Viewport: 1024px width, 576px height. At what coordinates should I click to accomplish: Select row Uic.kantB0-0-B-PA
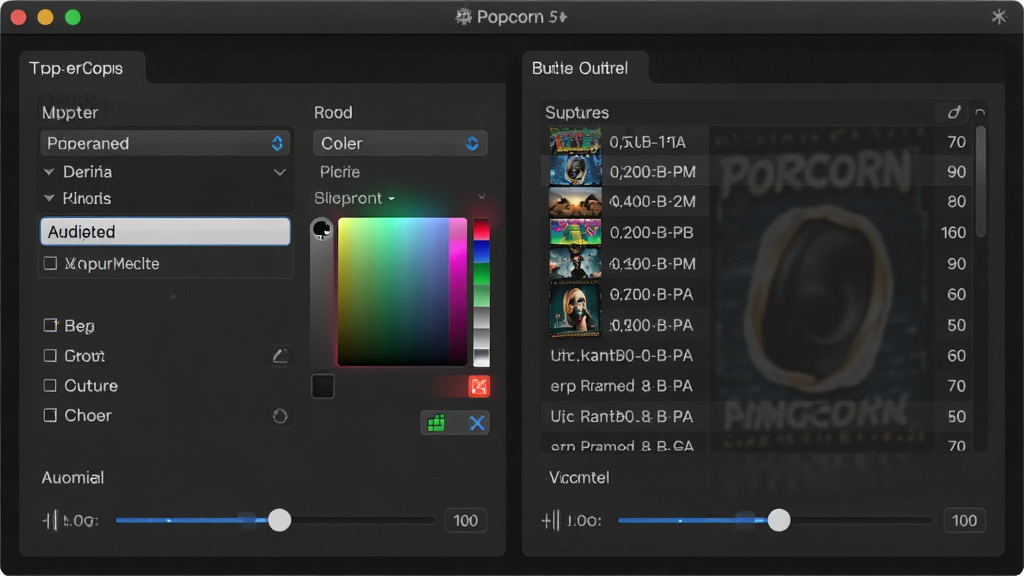pyautogui.click(x=757, y=355)
